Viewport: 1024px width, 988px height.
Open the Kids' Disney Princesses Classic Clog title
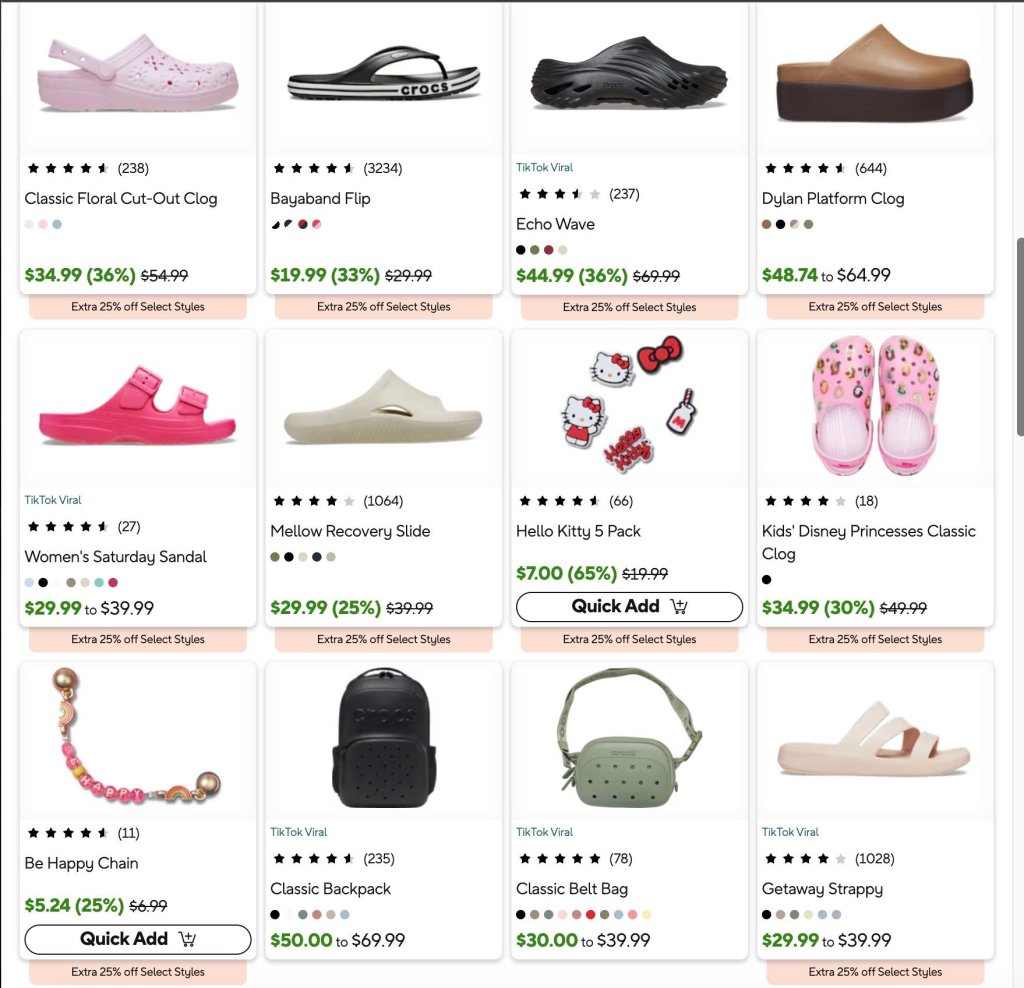(x=869, y=542)
